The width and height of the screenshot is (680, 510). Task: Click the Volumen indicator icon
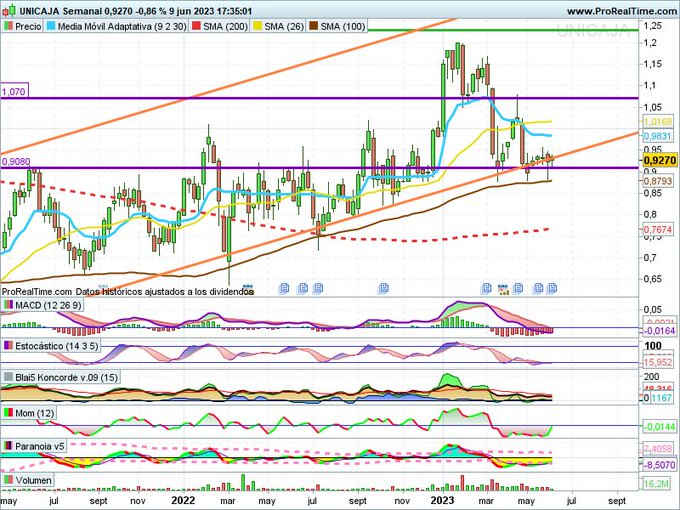click(8, 480)
